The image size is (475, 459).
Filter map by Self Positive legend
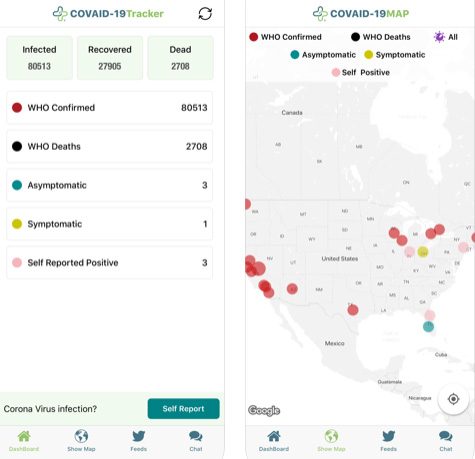click(361, 72)
